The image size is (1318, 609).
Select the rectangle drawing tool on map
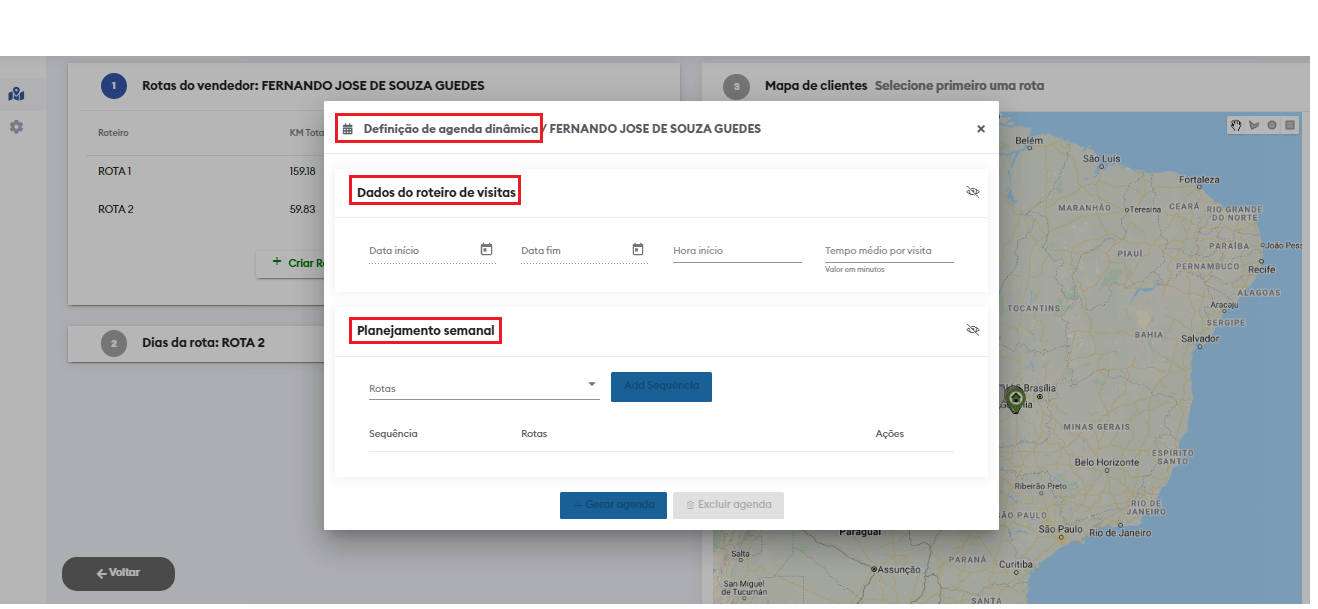pyautogui.click(x=1290, y=125)
